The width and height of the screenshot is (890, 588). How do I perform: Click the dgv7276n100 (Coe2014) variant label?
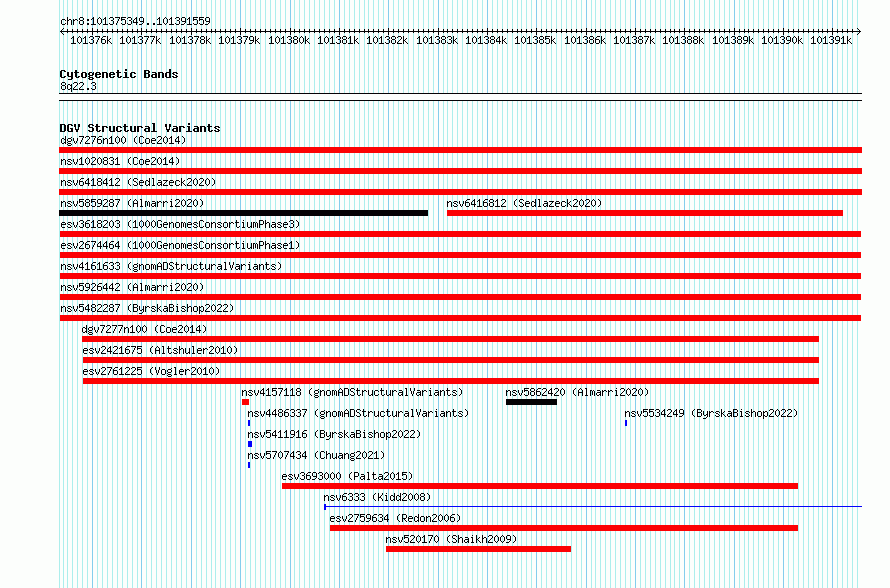pos(123,140)
